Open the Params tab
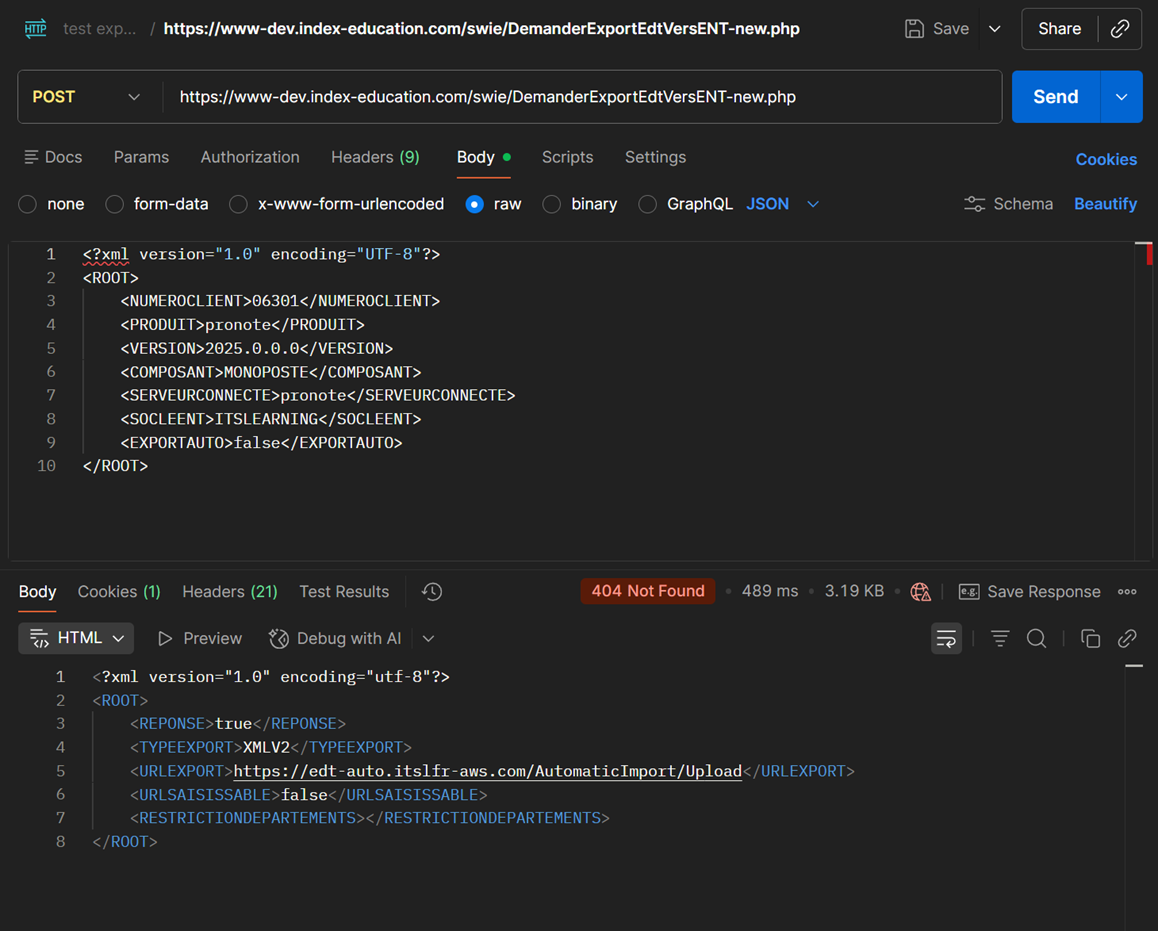1158x931 pixels. pos(141,157)
